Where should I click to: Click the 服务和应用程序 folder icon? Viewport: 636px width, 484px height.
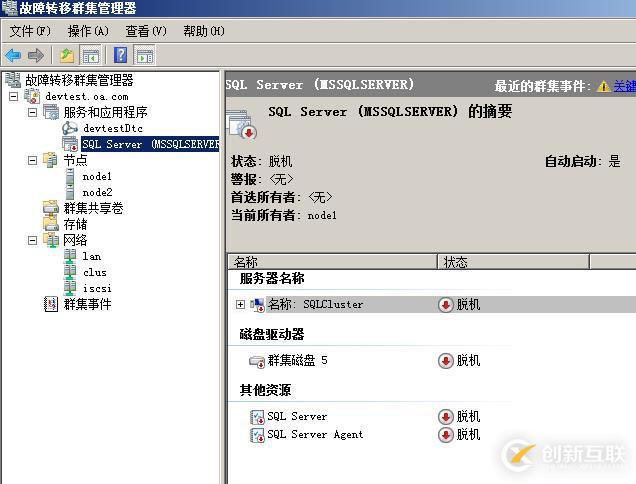51,112
